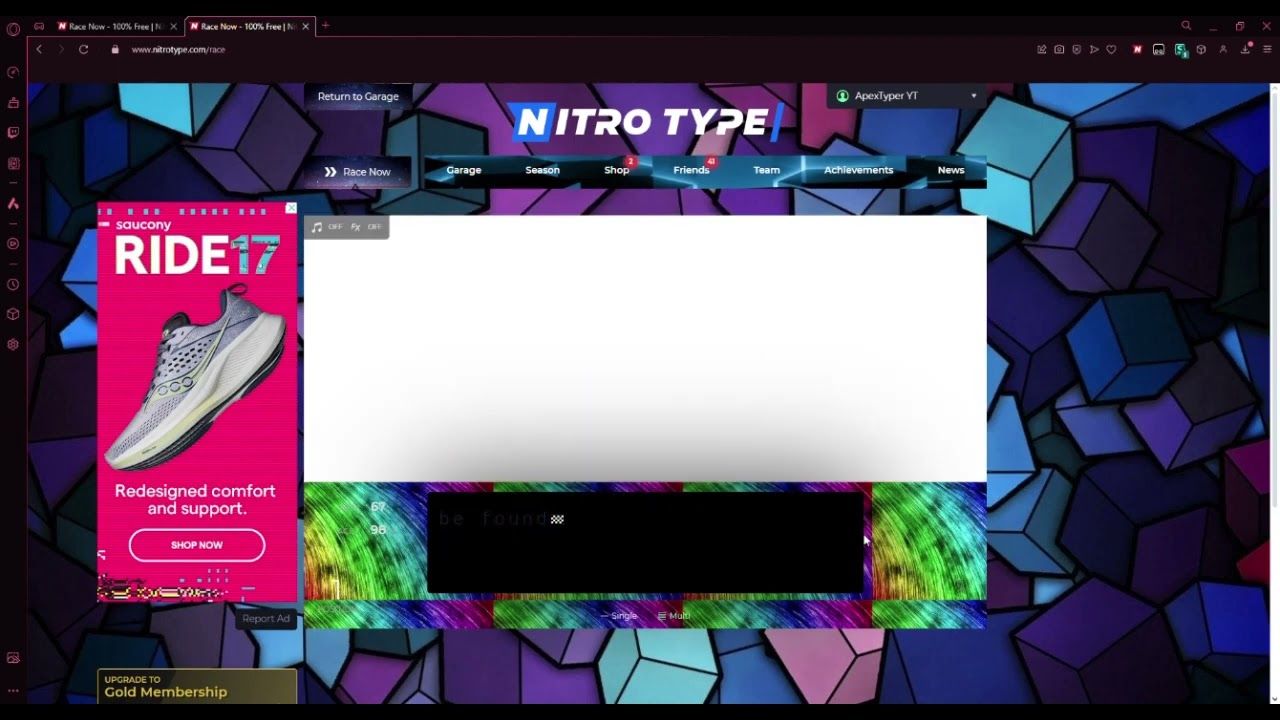This screenshot has width=1280, height=720.
Task: Click the page vertical scrollbar
Action: click(x=1273, y=393)
